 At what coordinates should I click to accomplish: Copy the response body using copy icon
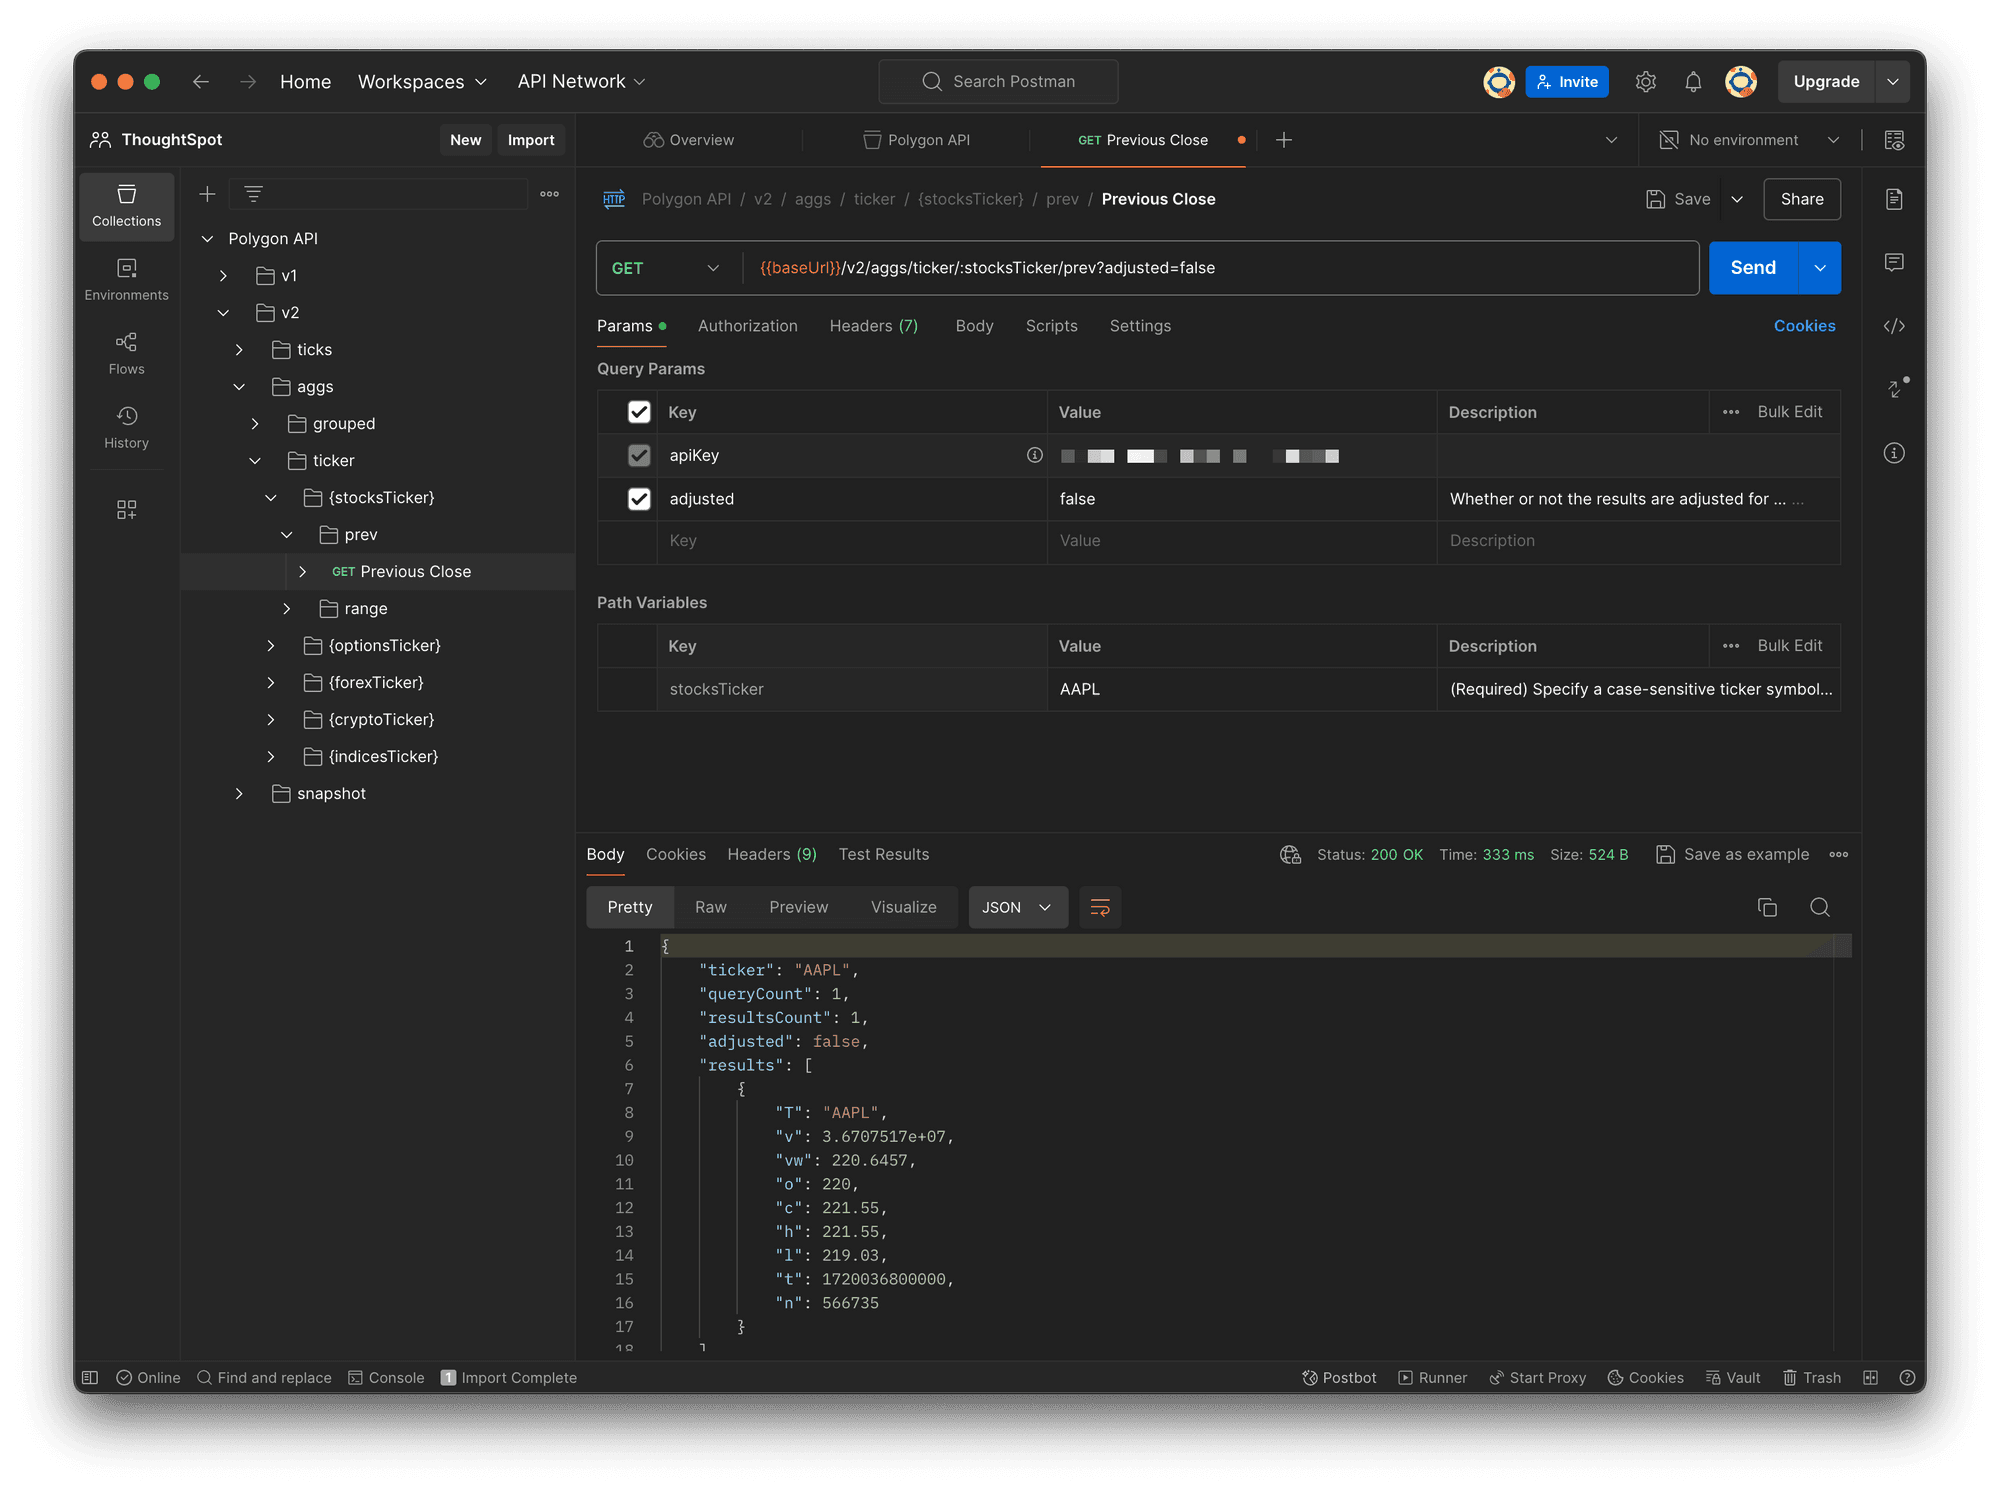pos(1767,907)
